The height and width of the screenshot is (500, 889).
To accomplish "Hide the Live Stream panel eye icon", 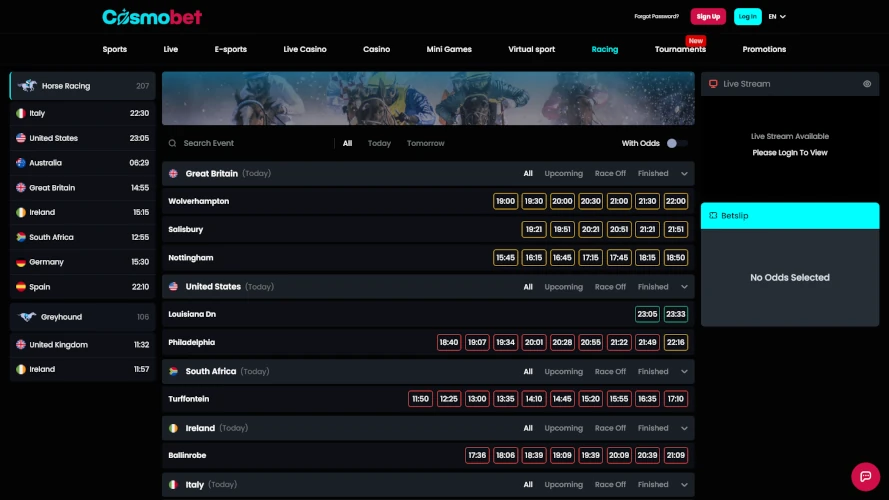I will point(867,84).
